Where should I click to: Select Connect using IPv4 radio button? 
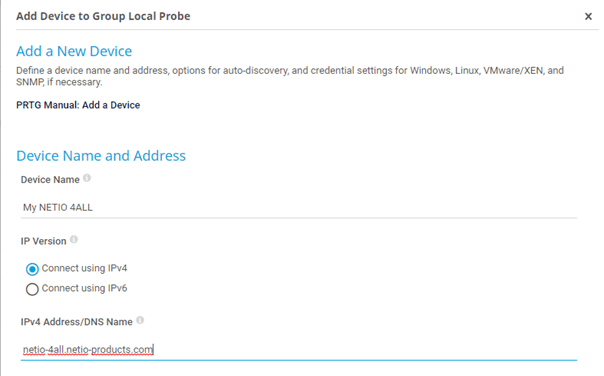pos(32,269)
